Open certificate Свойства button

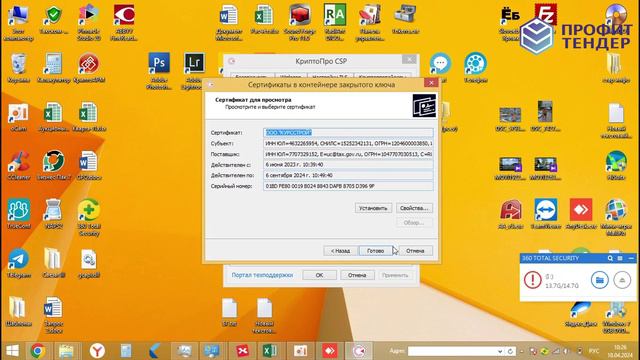pos(414,208)
